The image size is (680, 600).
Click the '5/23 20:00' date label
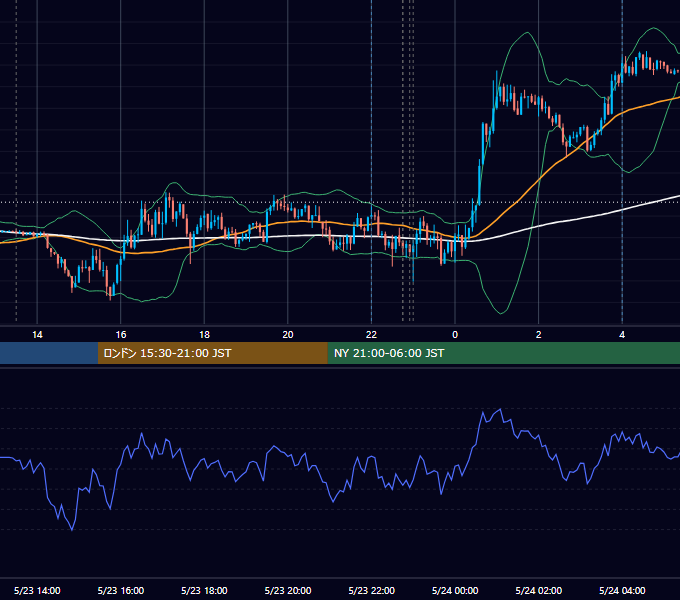click(288, 590)
